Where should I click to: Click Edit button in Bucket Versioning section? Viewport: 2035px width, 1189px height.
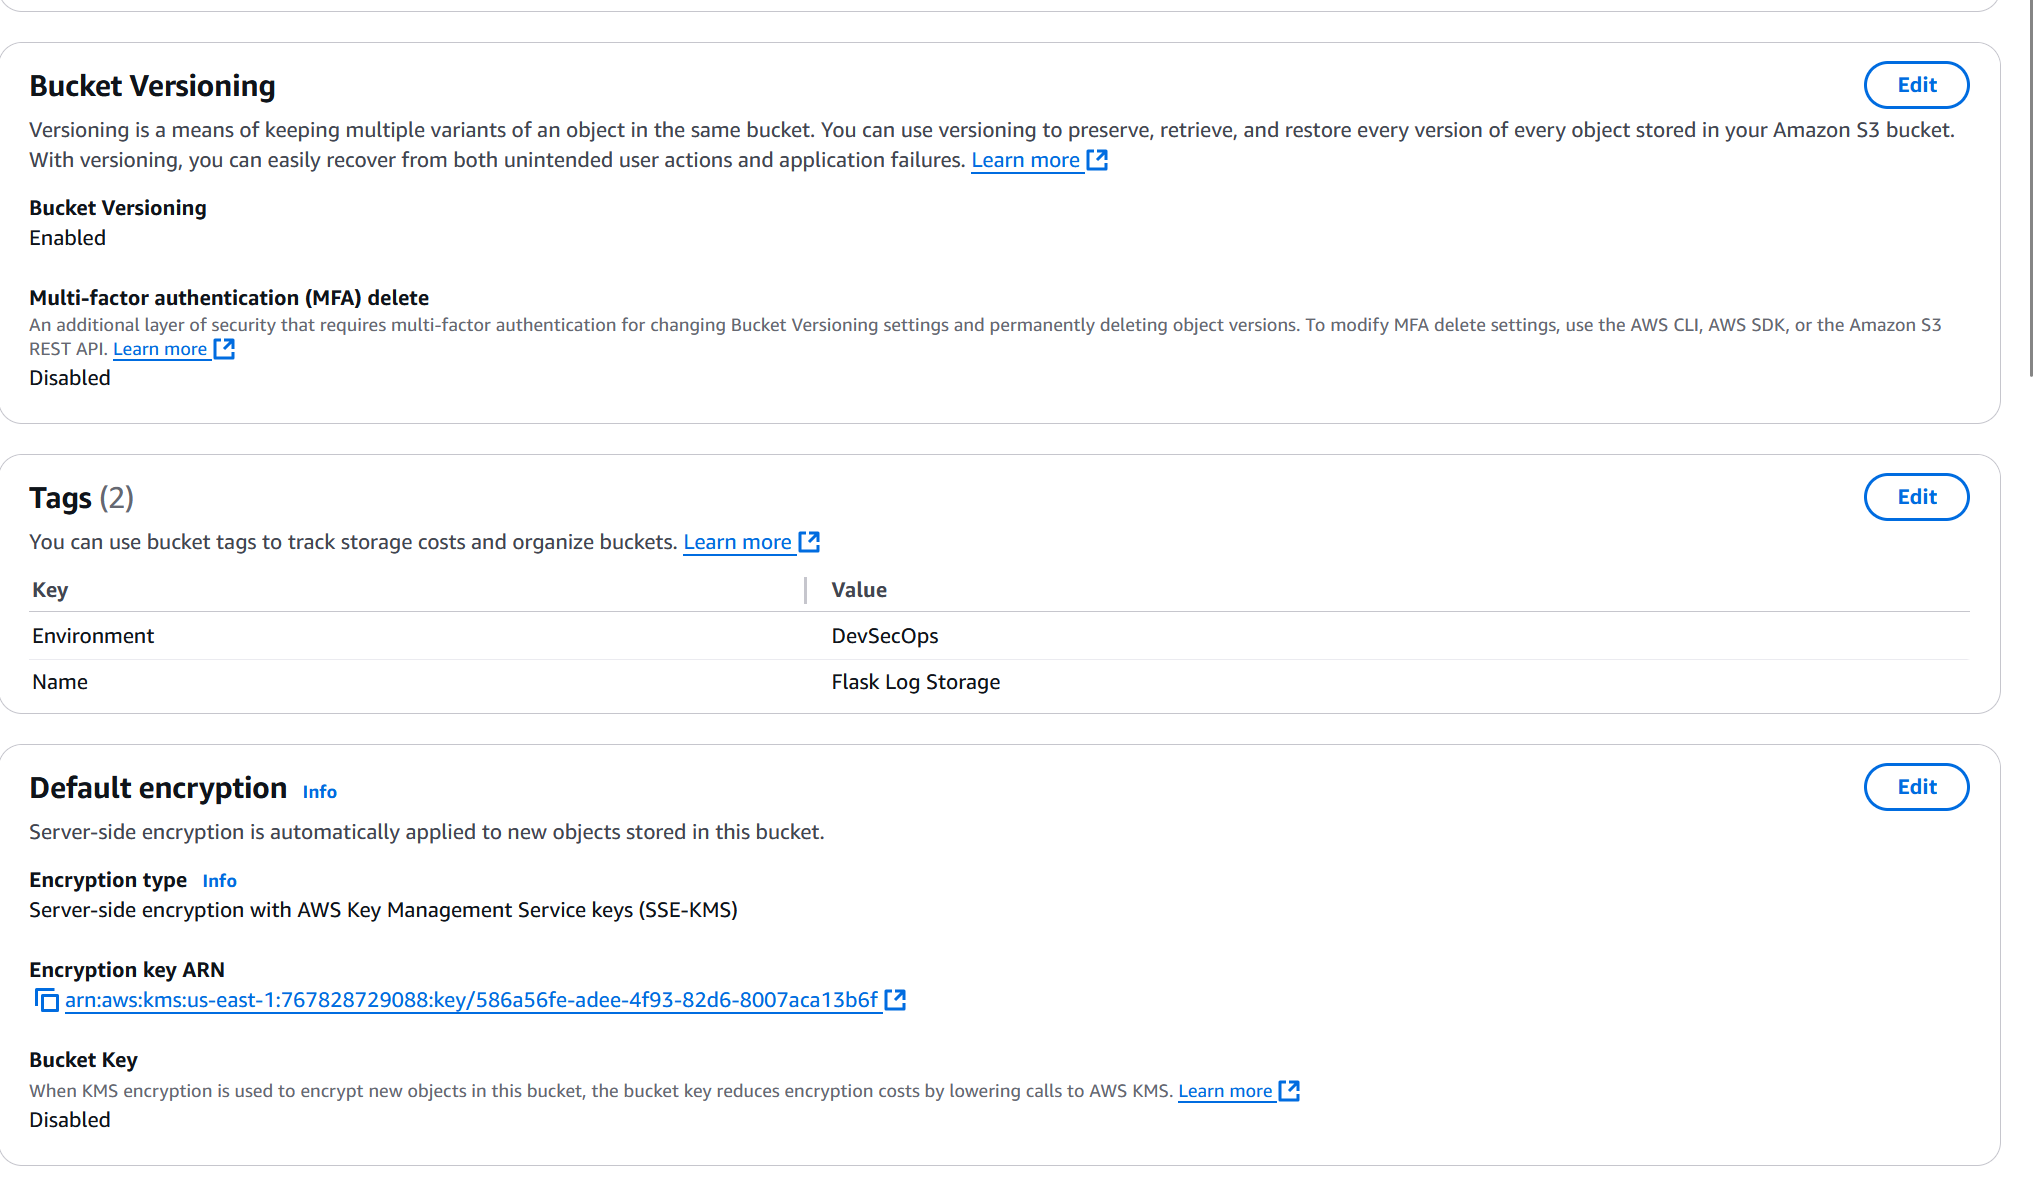pyautogui.click(x=1915, y=85)
